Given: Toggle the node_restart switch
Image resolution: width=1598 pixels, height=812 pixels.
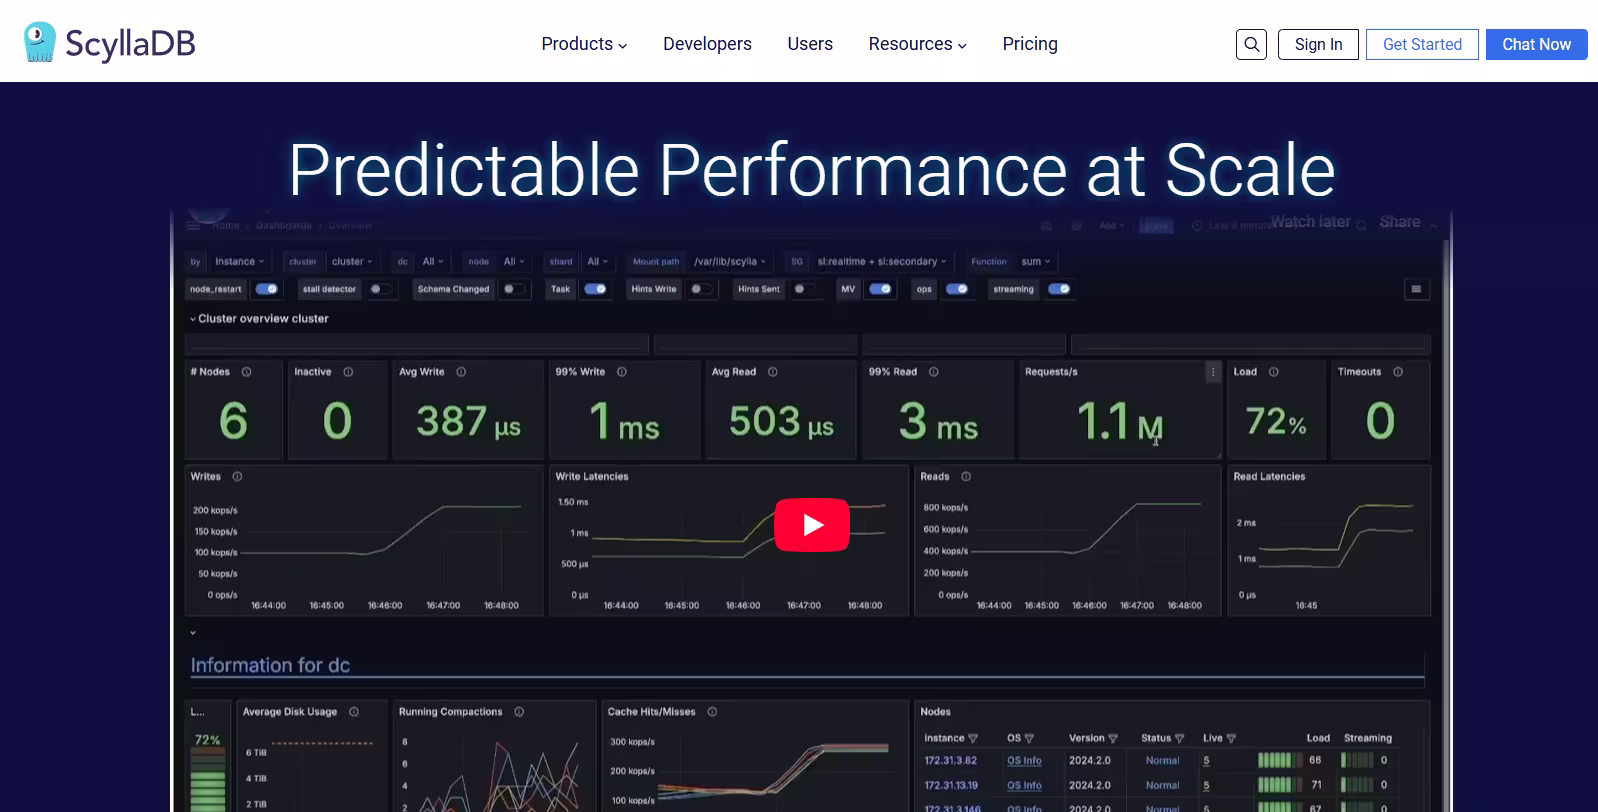Looking at the screenshot, I should coord(266,289).
